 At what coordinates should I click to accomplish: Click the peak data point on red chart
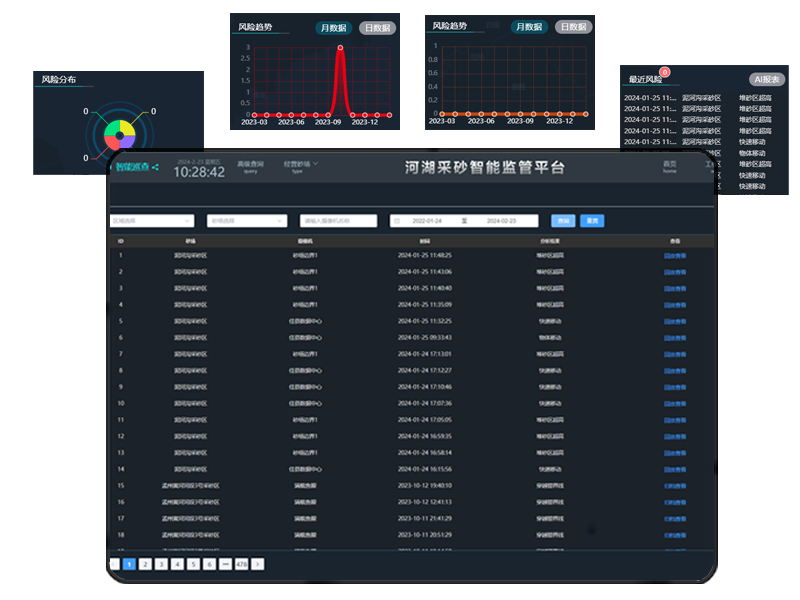coord(341,48)
